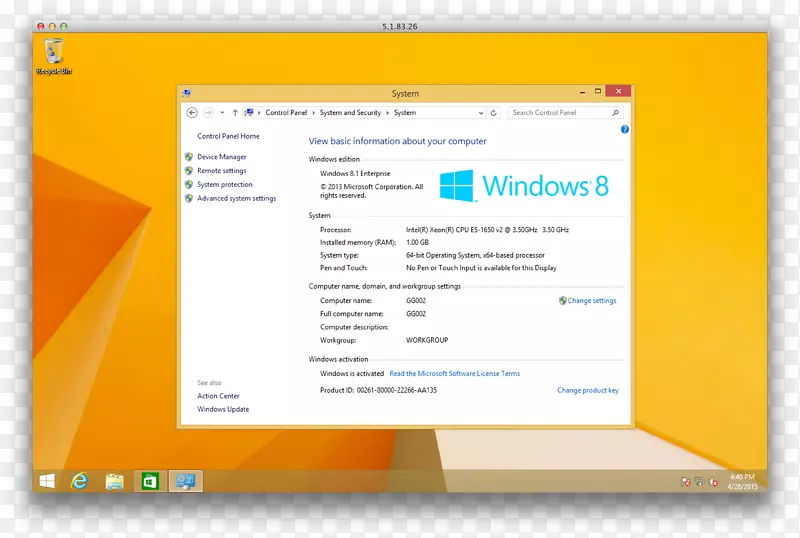Refresh the System page
This screenshot has width=800, height=538.
493,113
